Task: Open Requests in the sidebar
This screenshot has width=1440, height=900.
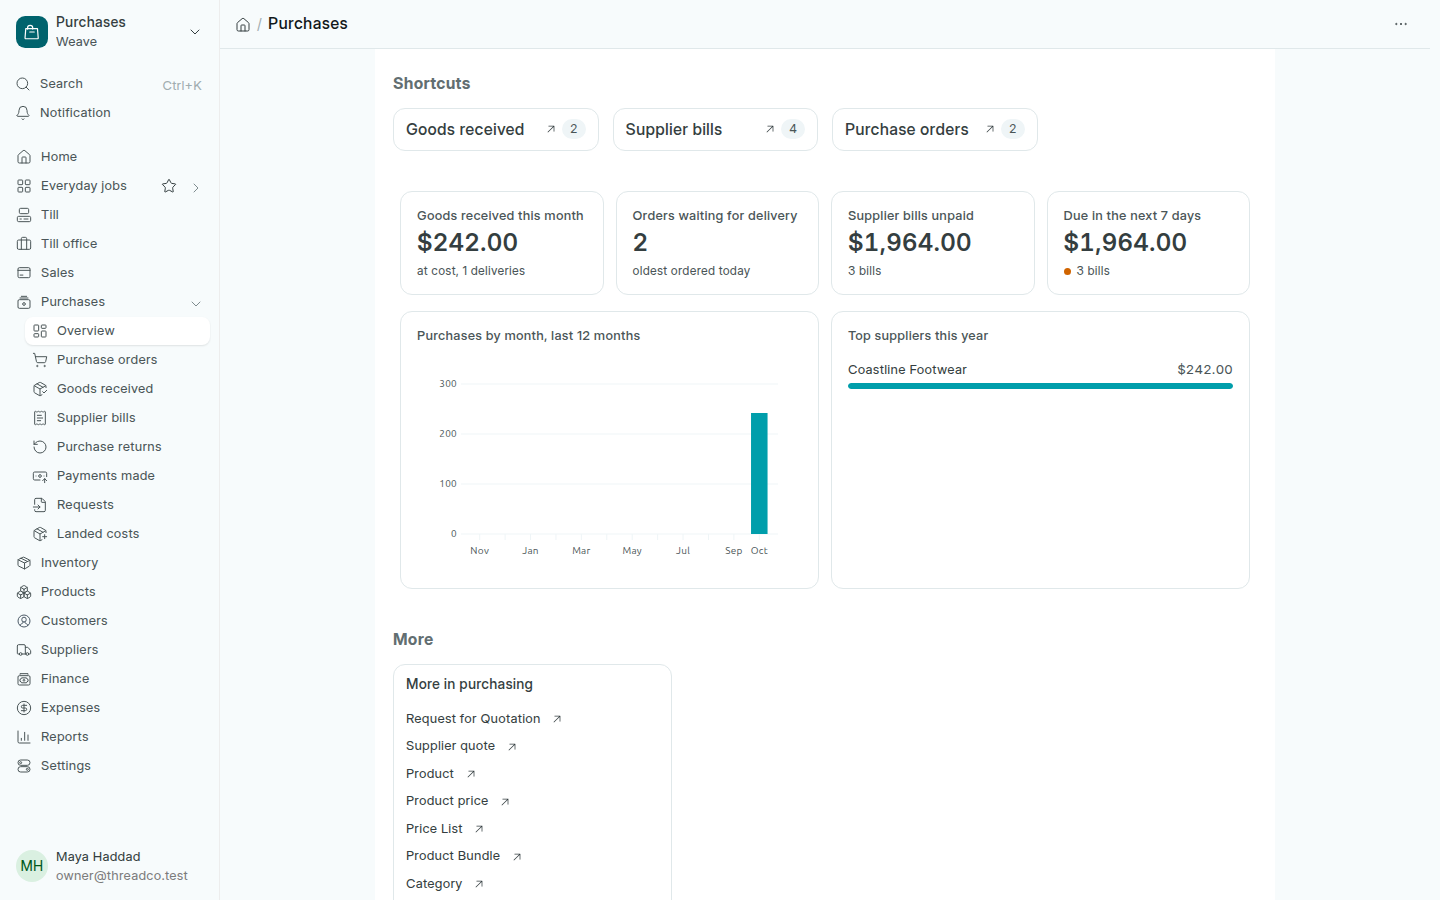Action: 117,505
